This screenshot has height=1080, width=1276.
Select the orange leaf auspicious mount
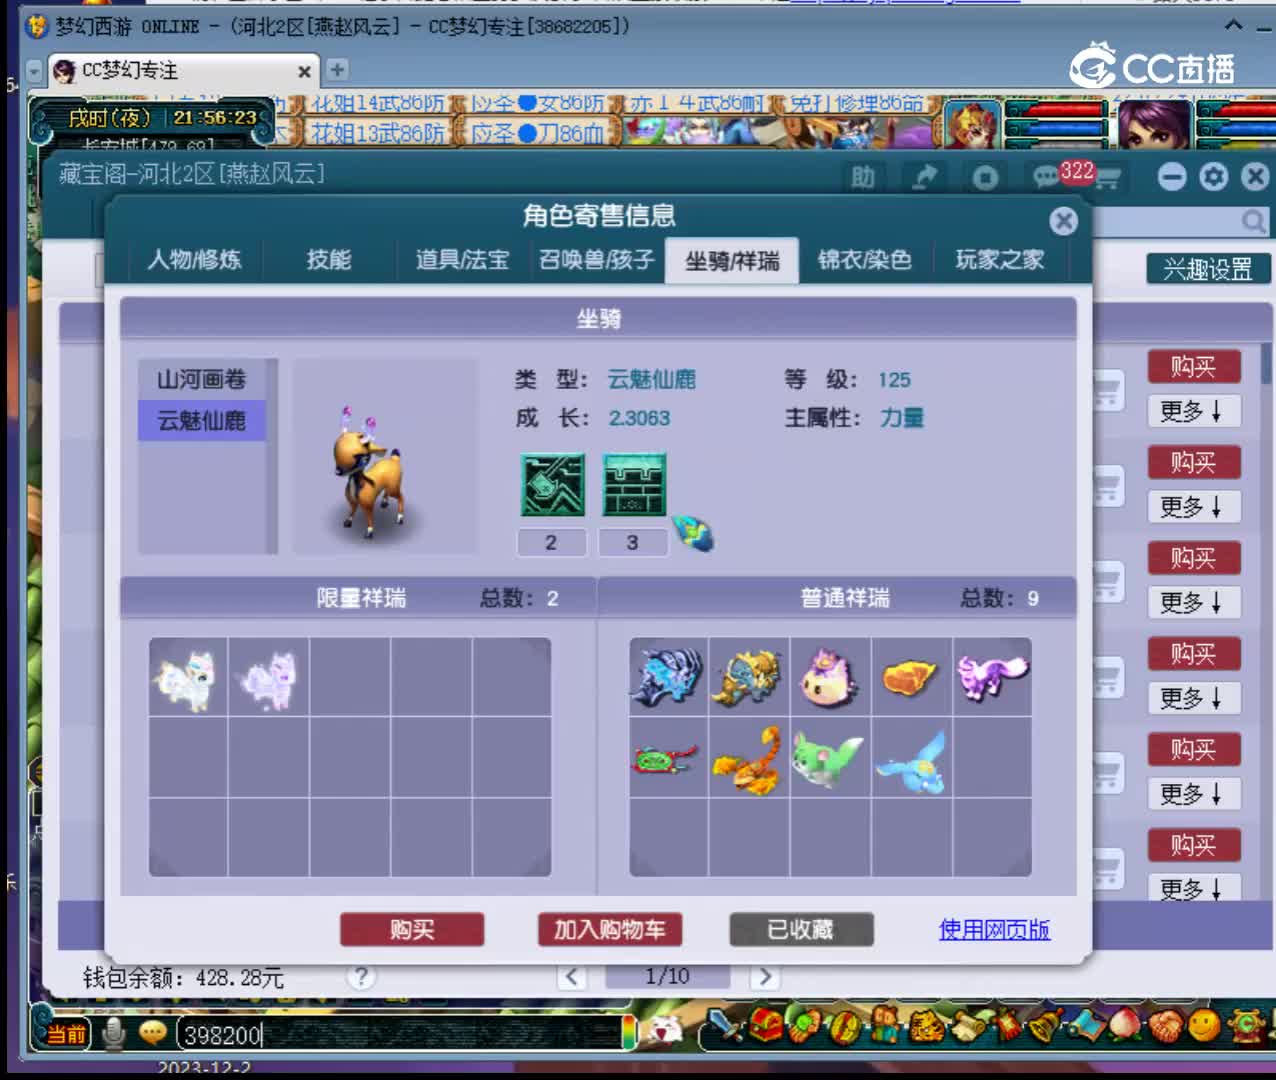[910, 678]
